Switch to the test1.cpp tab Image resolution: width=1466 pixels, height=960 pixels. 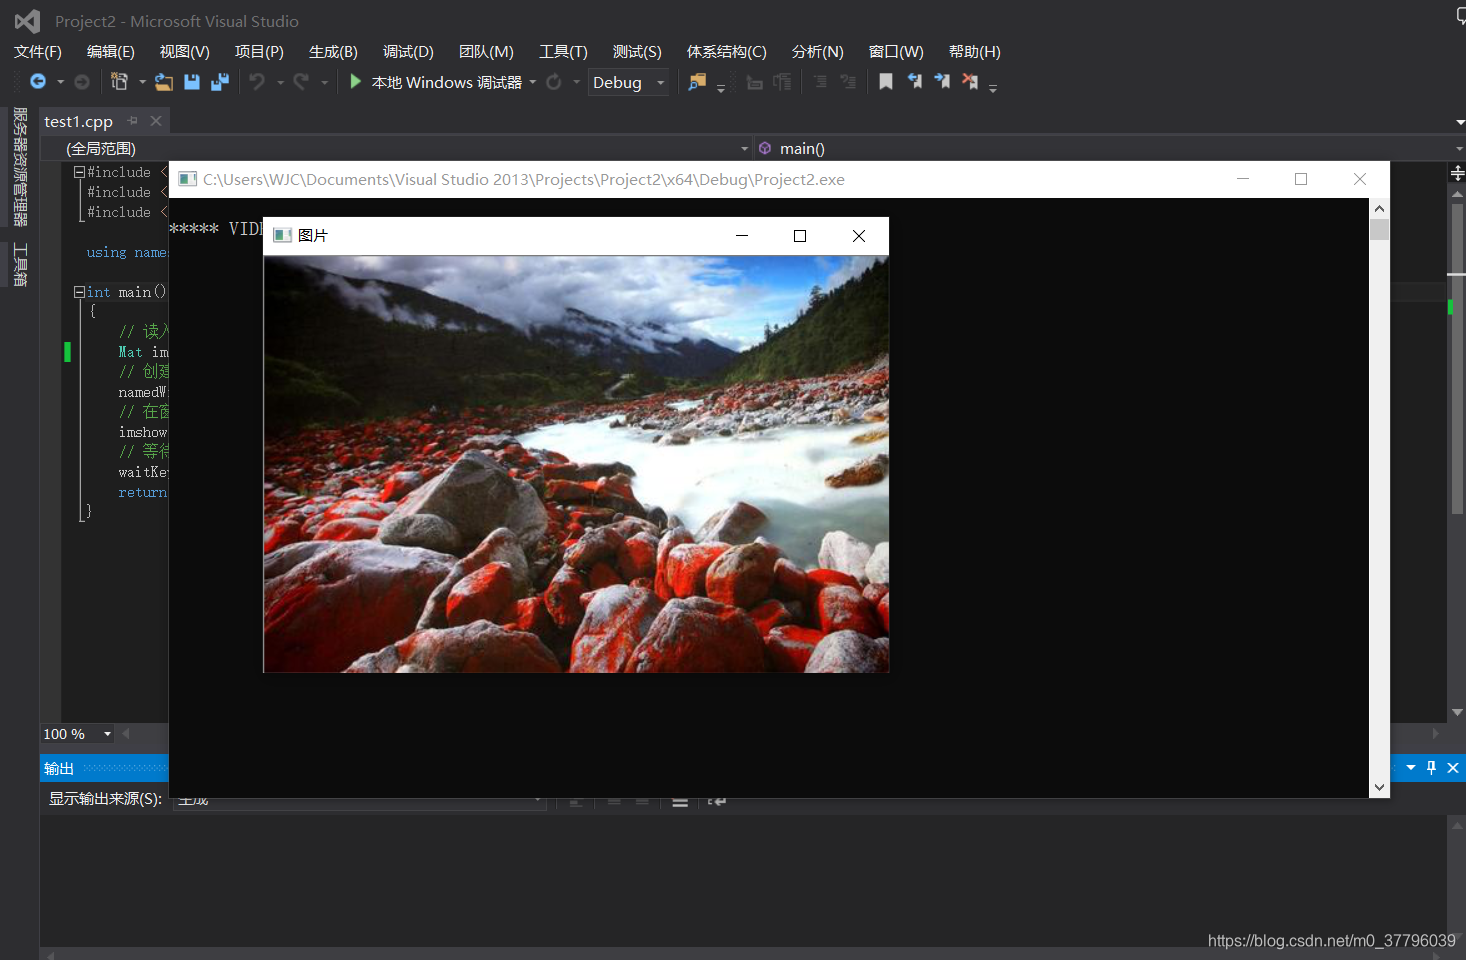[78, 121]
